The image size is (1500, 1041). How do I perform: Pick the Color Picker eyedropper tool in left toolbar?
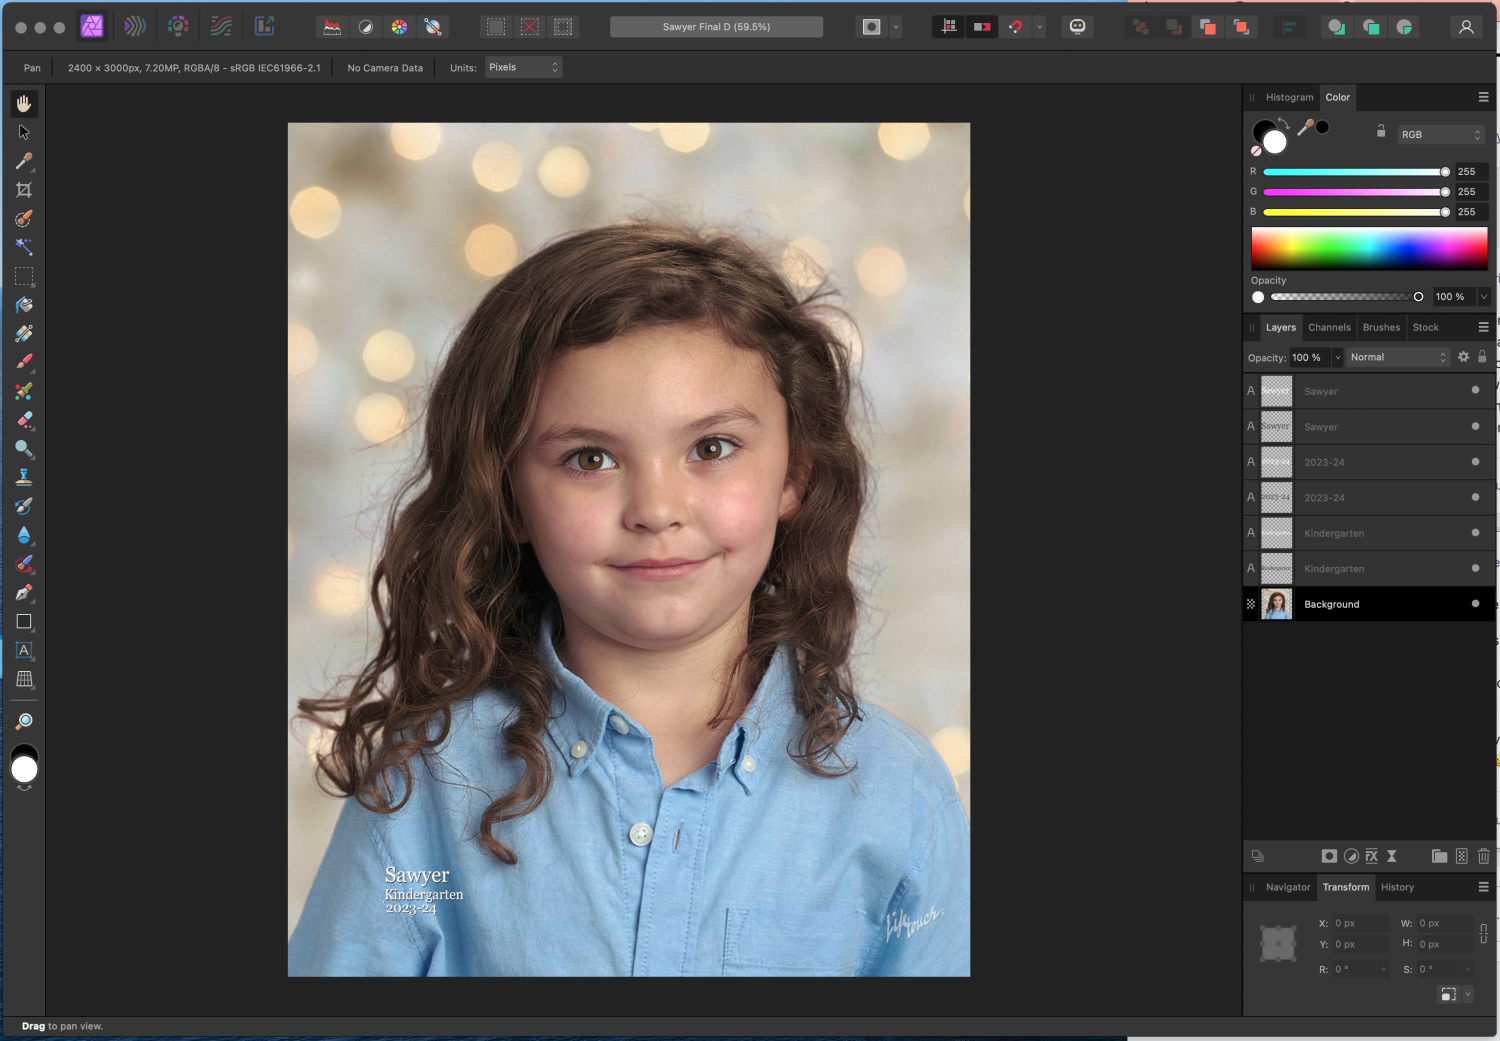click(24, 161)
